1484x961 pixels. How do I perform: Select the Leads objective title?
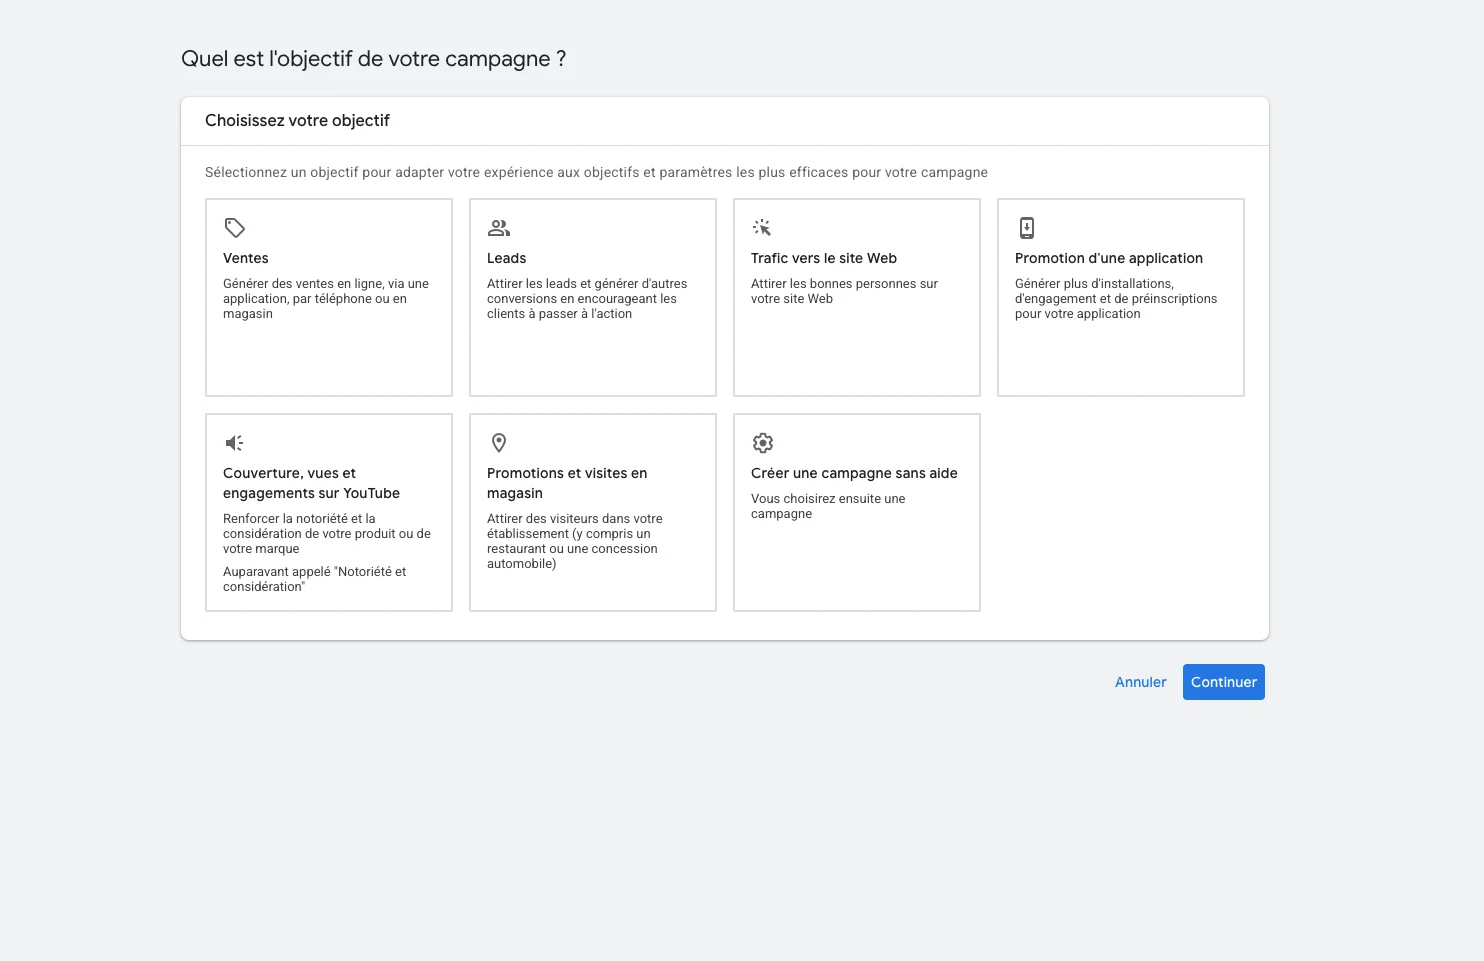[506, 258]
